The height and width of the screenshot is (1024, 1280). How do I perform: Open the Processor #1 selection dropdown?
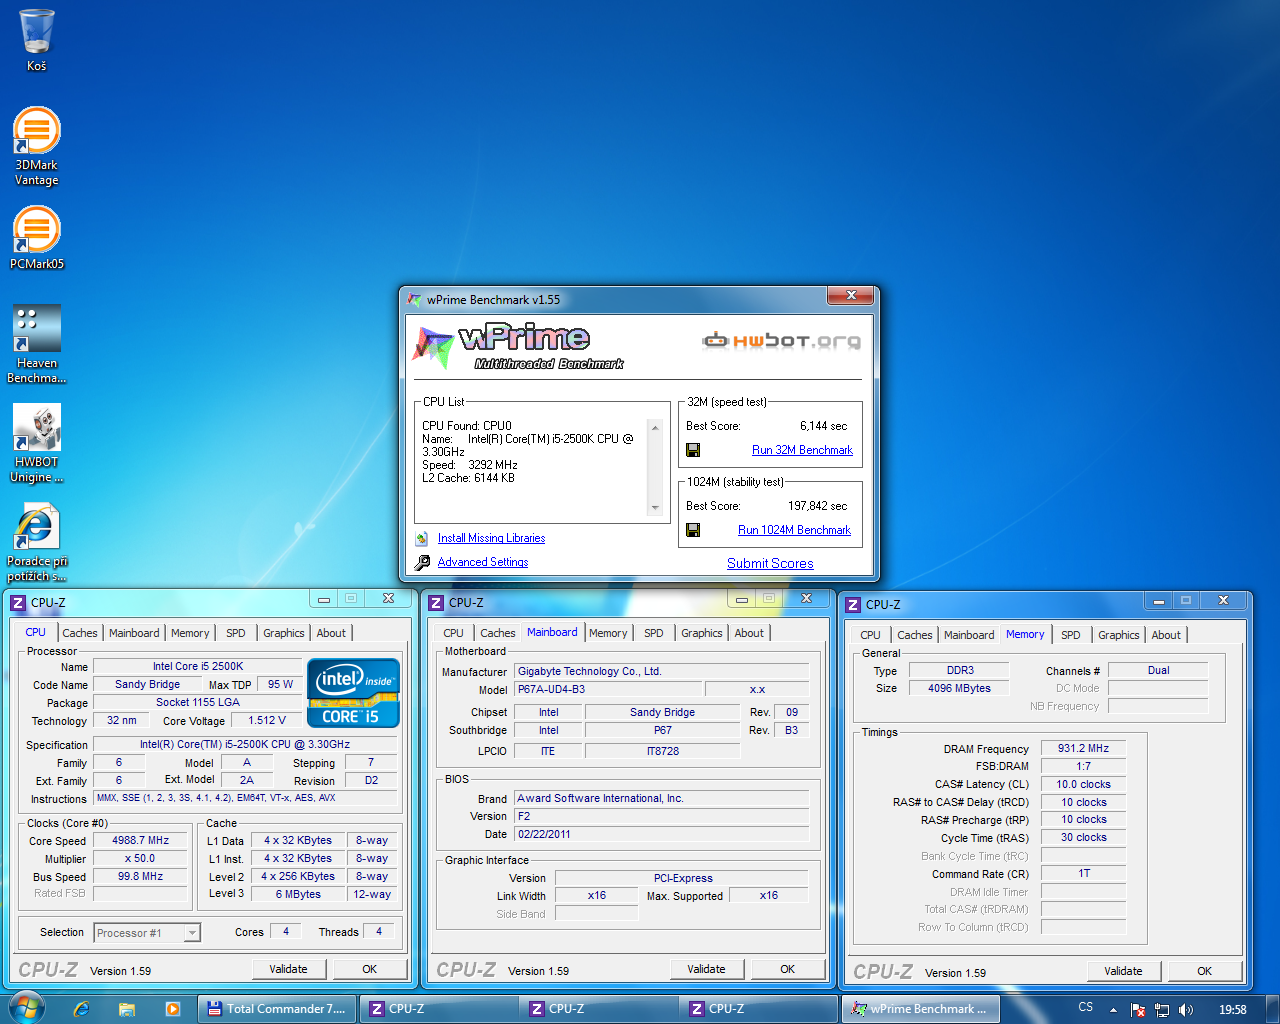click(x=147, y=933)
